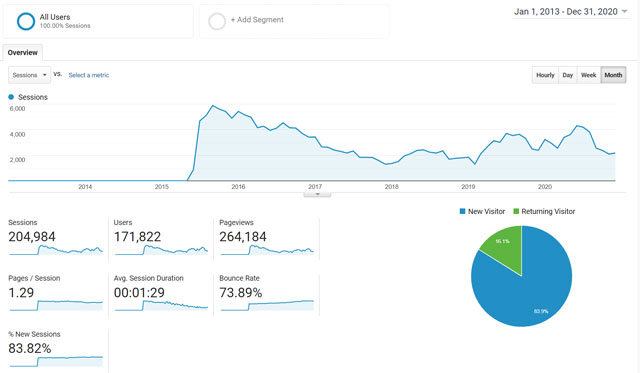Viewport: 640px width, 373px height.
Task: Click the + Add Segment button
Action: pyautogui.click(x=257, y=20)
